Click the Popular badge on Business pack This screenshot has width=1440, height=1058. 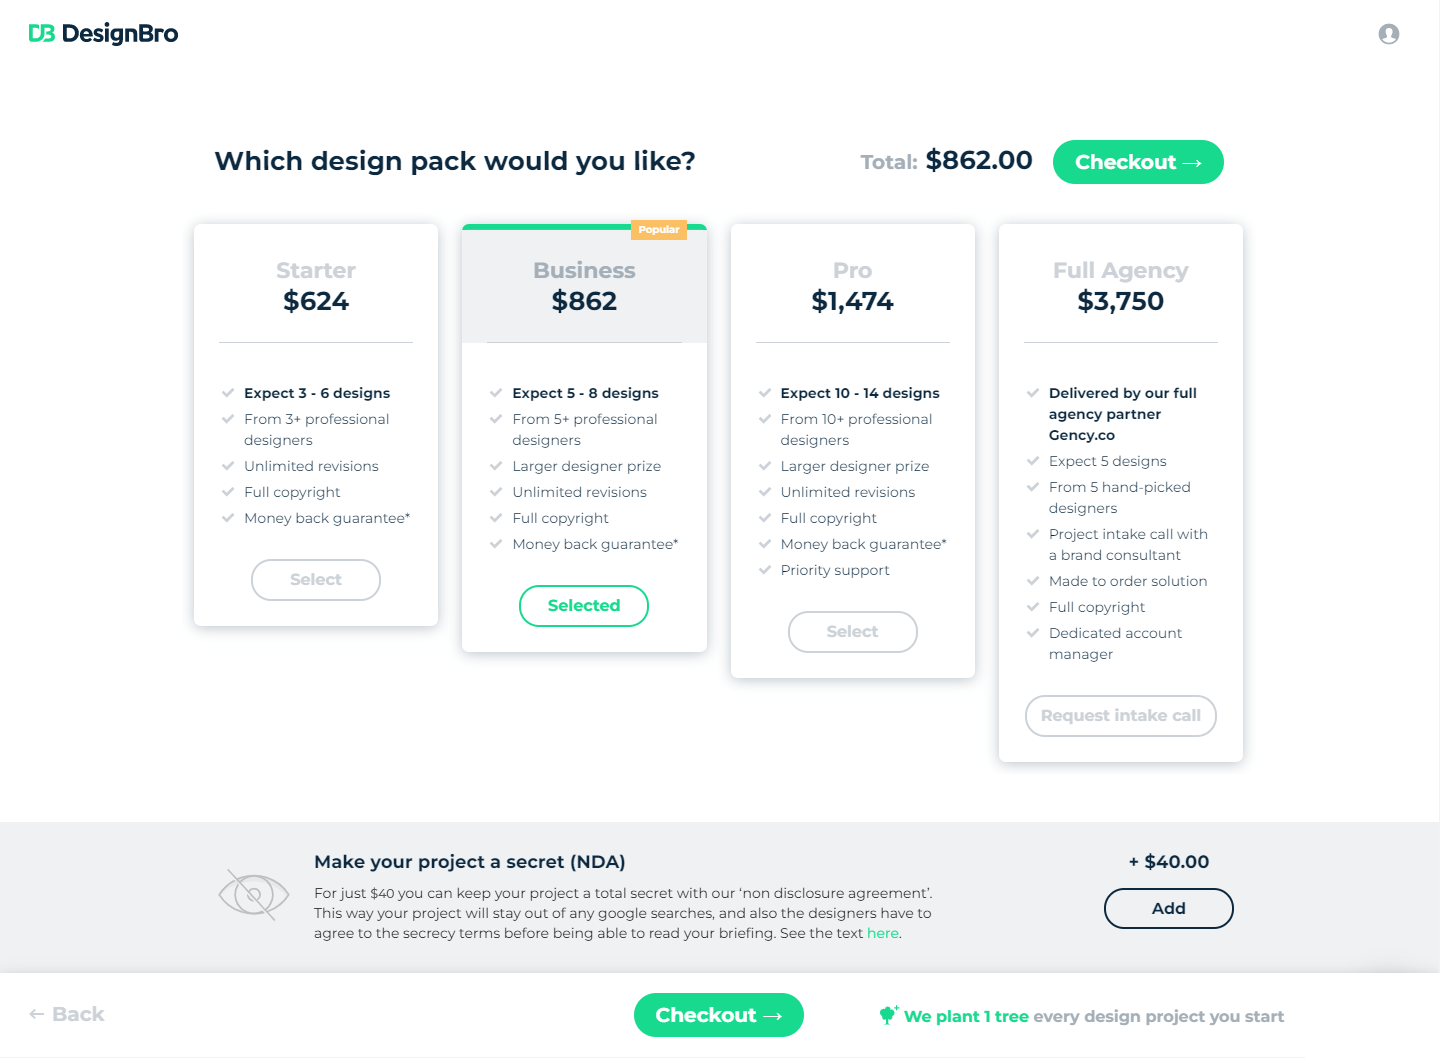point(659,229)
